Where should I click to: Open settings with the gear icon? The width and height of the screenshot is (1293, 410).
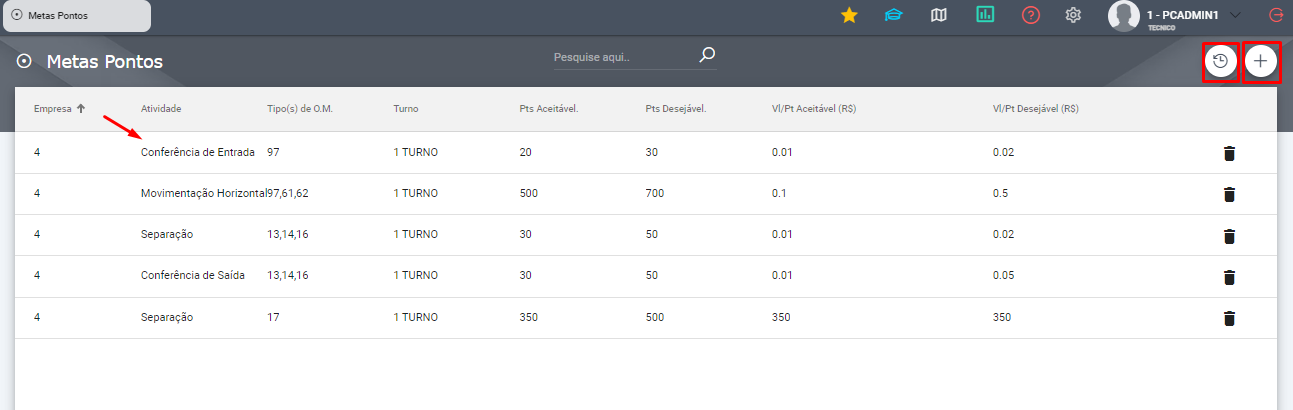(x=1074, y=15)
